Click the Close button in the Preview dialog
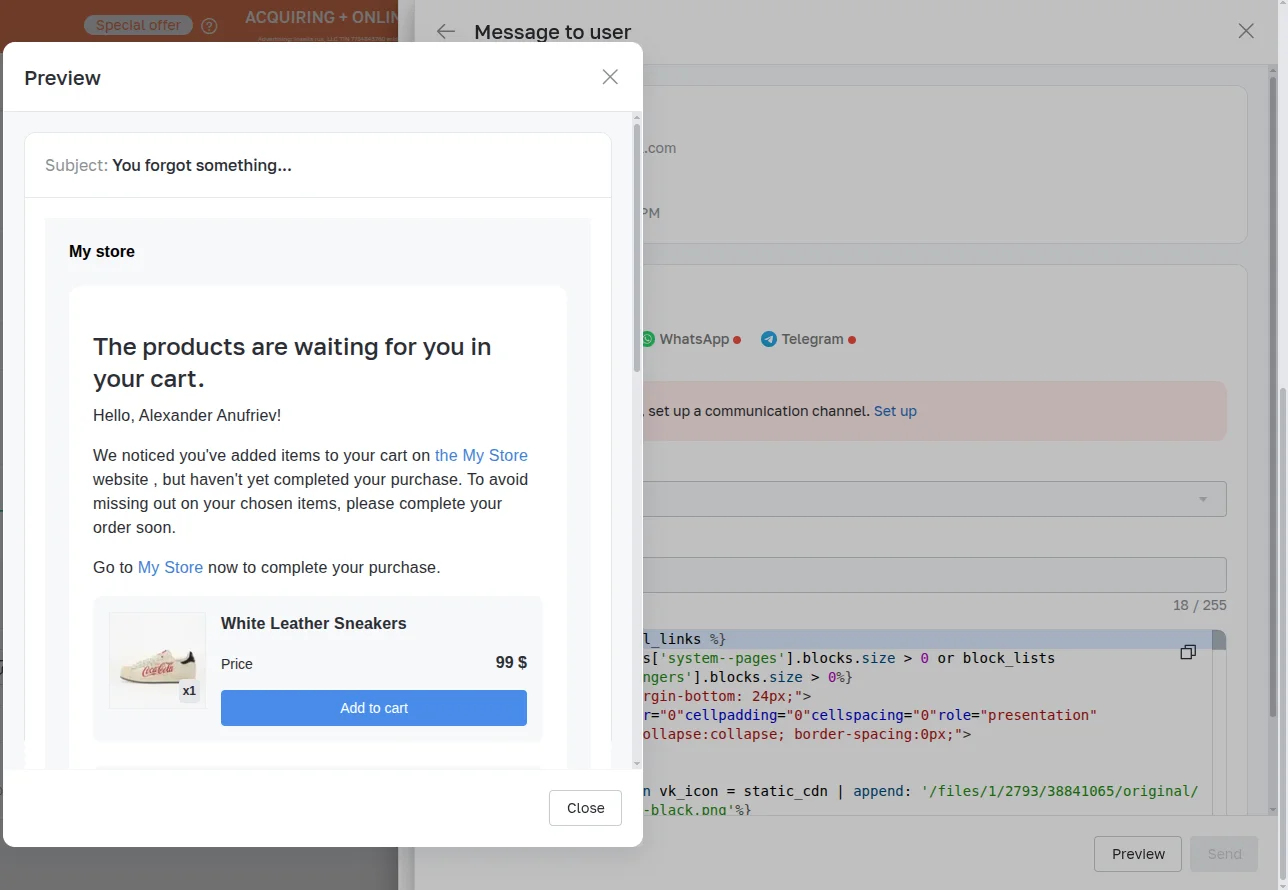 coord(585,808)
